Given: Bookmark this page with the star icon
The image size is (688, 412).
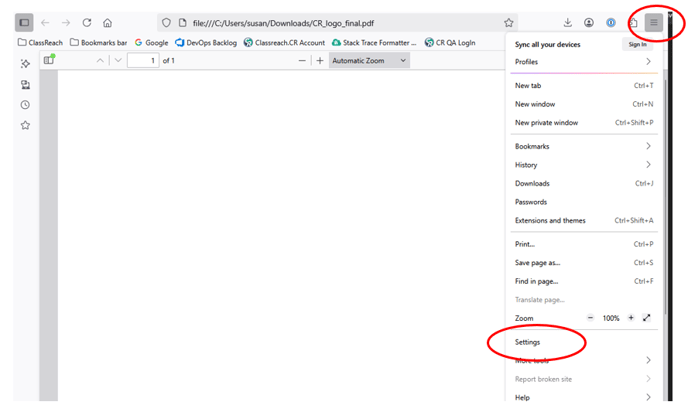Looking at the screenshot, I should (509, 23).
